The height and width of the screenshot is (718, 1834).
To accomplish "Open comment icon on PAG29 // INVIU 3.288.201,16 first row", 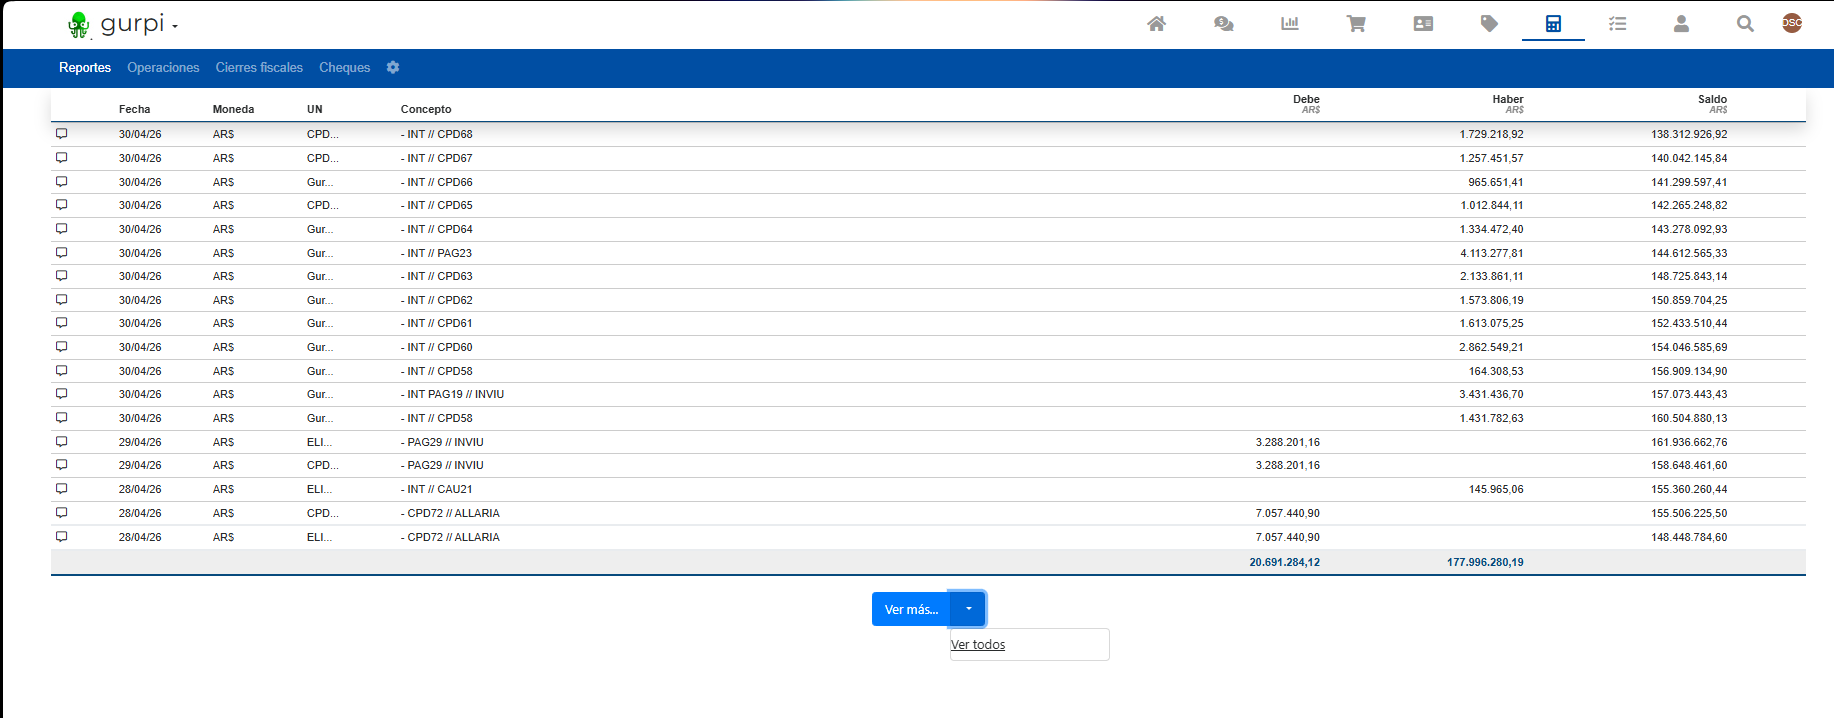I will coord(62,441).
